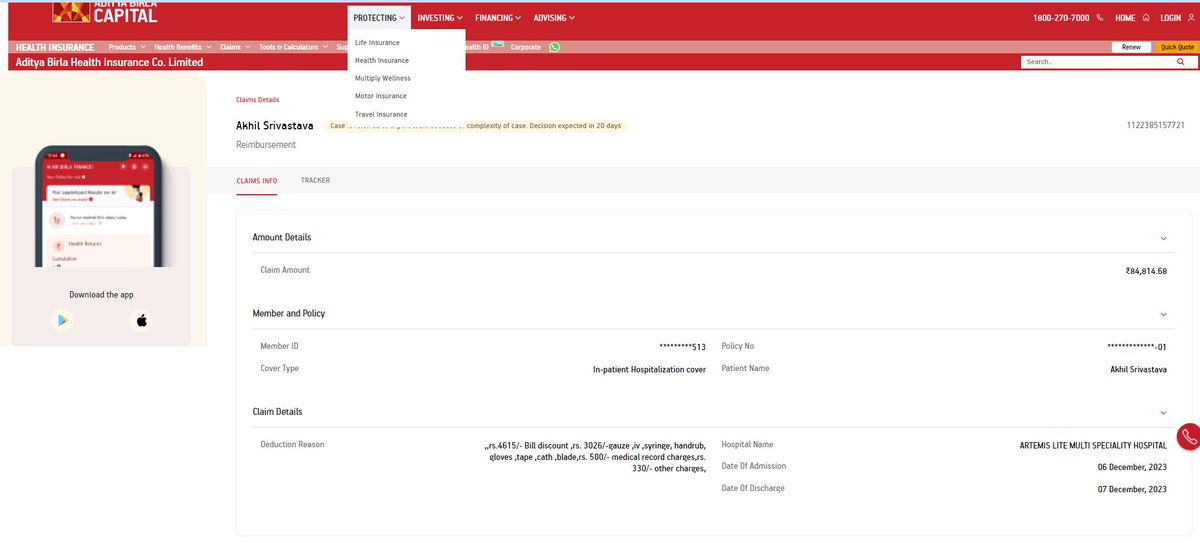Click the 1800-270-7000 phone number
This screenshot has height=543, width=1200.
1061,18
